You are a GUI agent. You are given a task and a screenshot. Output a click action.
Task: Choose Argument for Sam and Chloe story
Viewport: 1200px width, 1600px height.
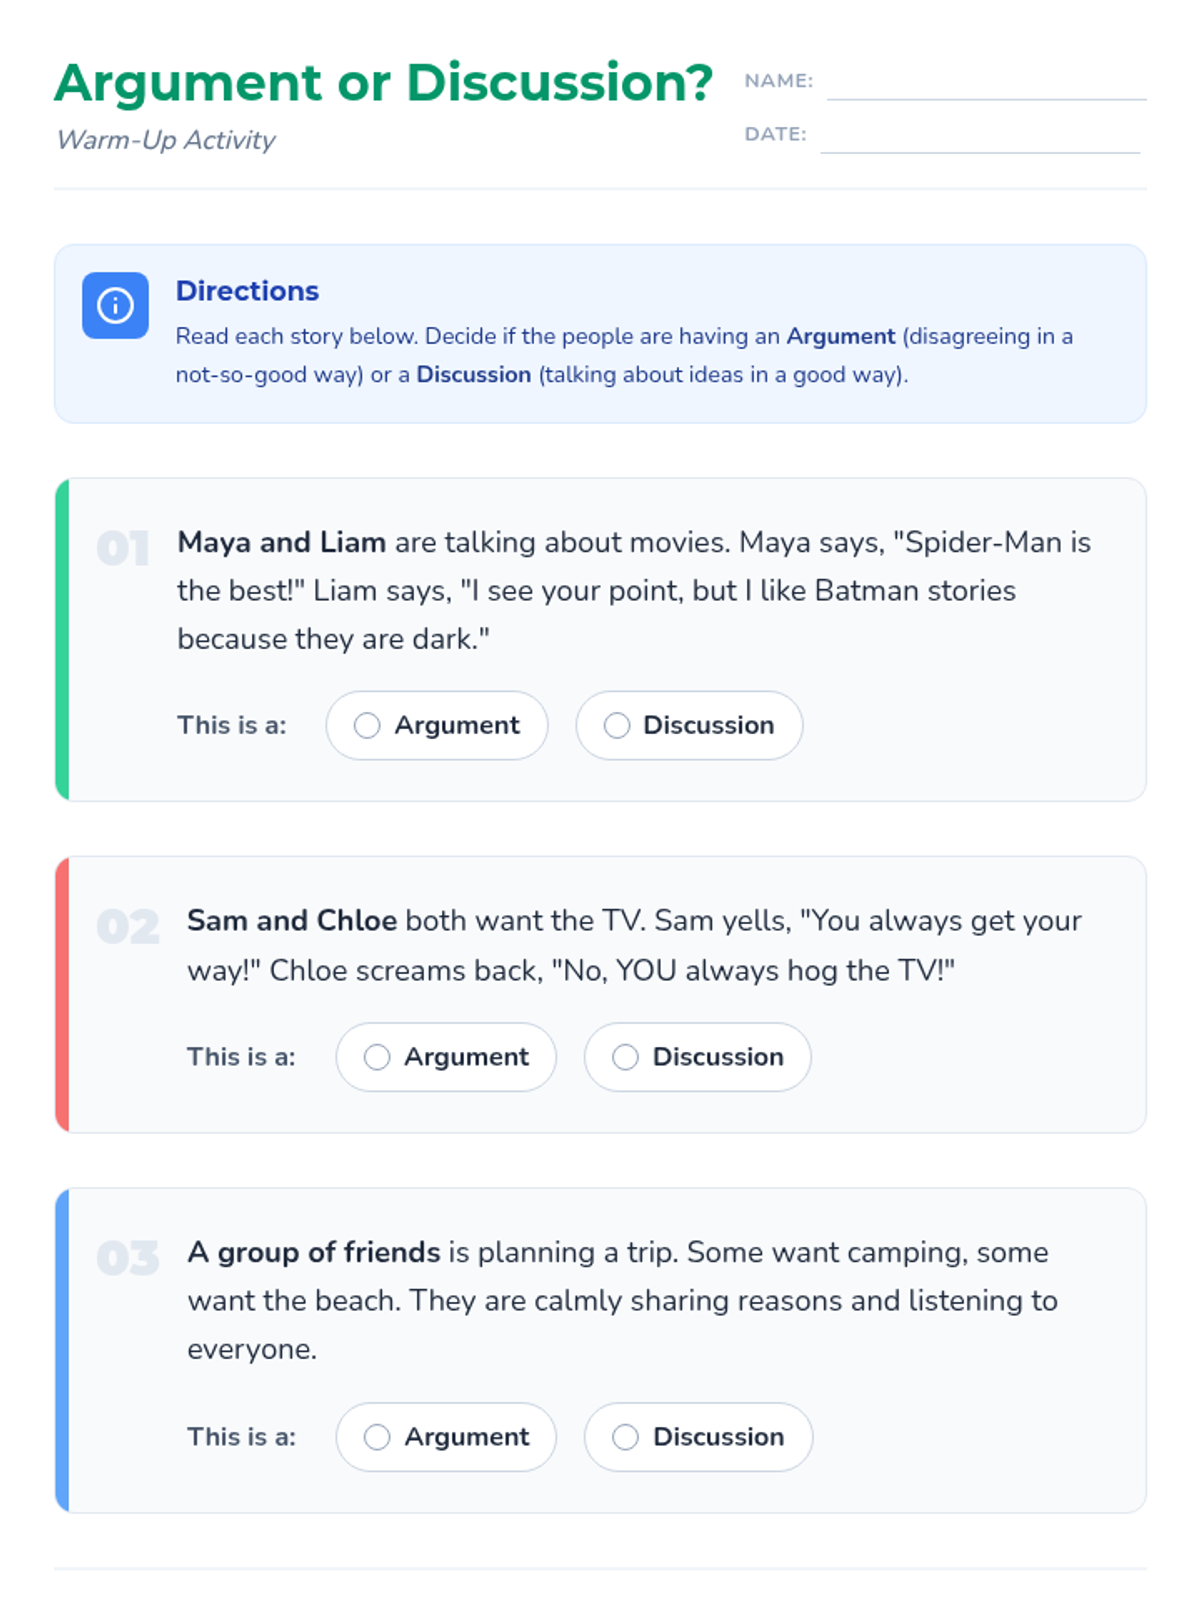pyautogui.click(x=446, y=1057)
